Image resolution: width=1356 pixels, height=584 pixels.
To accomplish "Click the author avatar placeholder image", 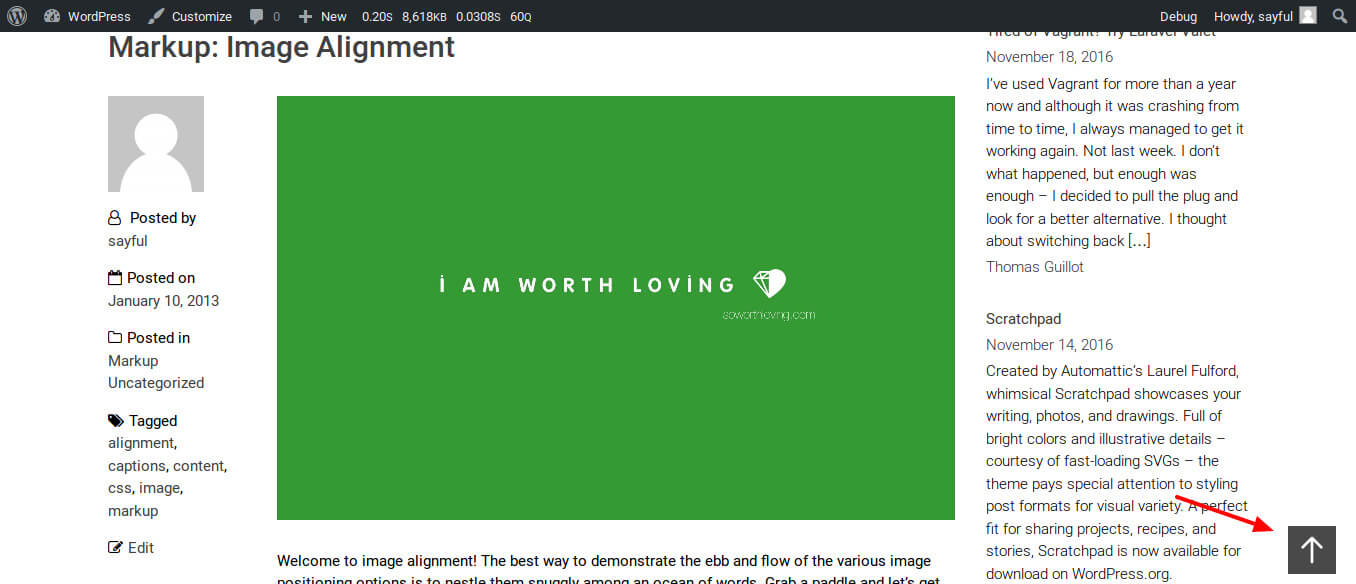I will coord(156,144).
